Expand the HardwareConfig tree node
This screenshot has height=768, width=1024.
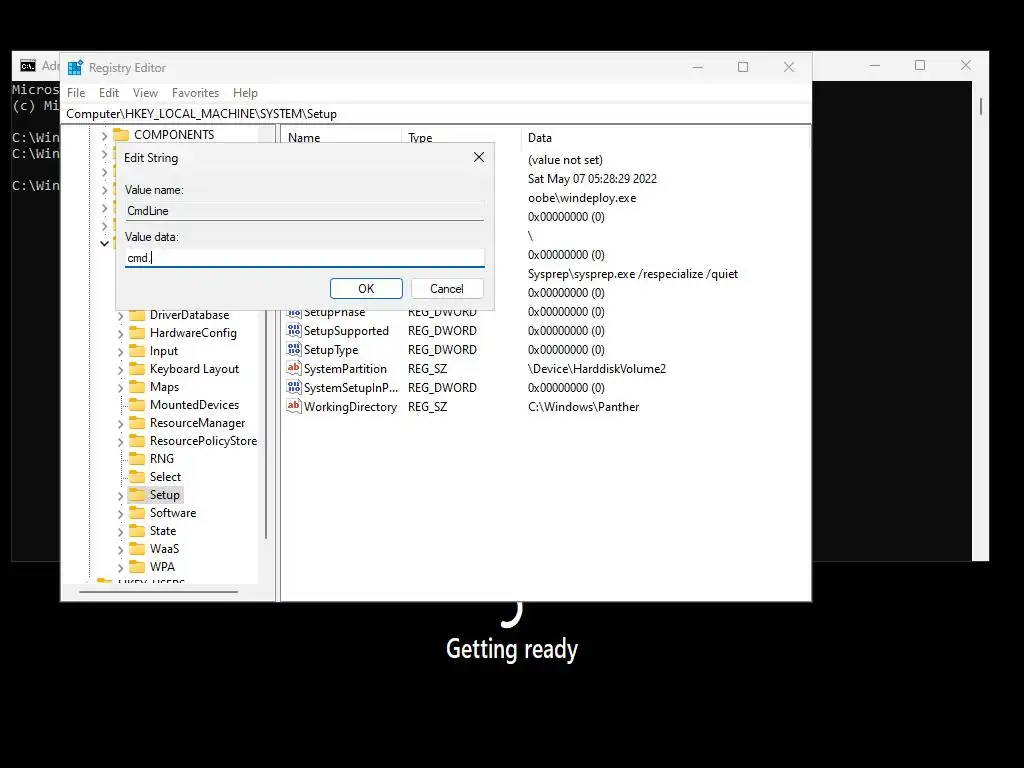pyautogui.click(x=120, y=334)
